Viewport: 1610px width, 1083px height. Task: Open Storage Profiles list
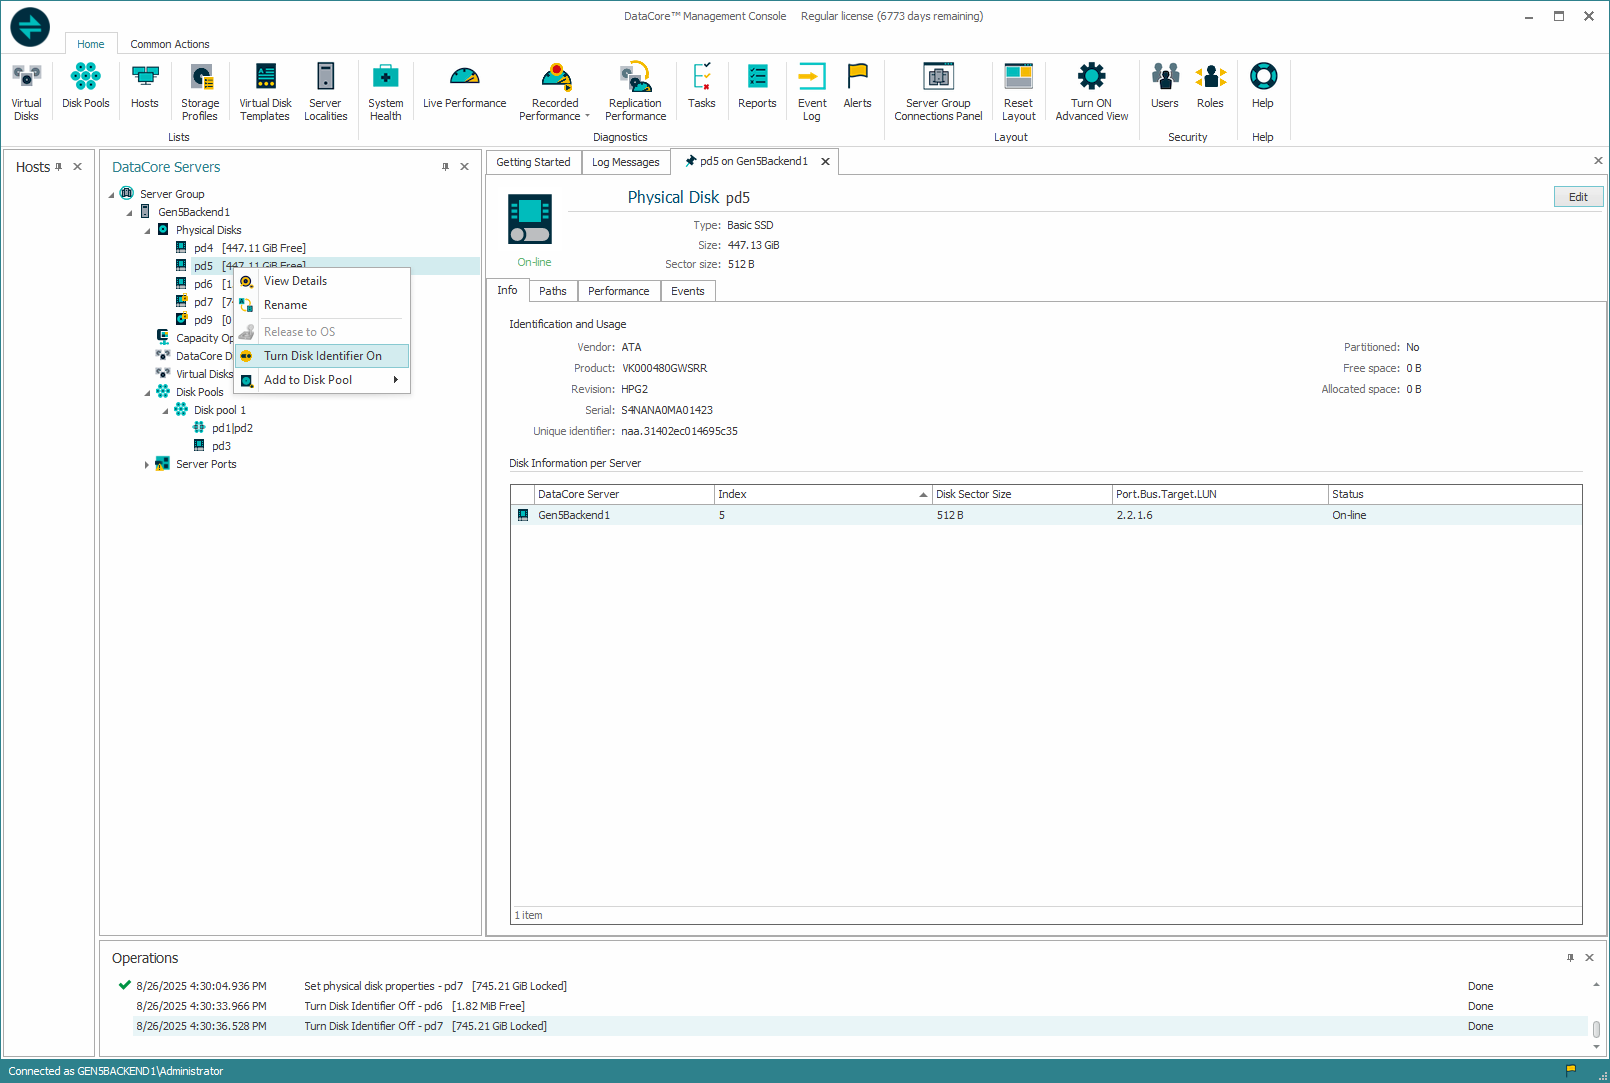click(x=200, y=90)
